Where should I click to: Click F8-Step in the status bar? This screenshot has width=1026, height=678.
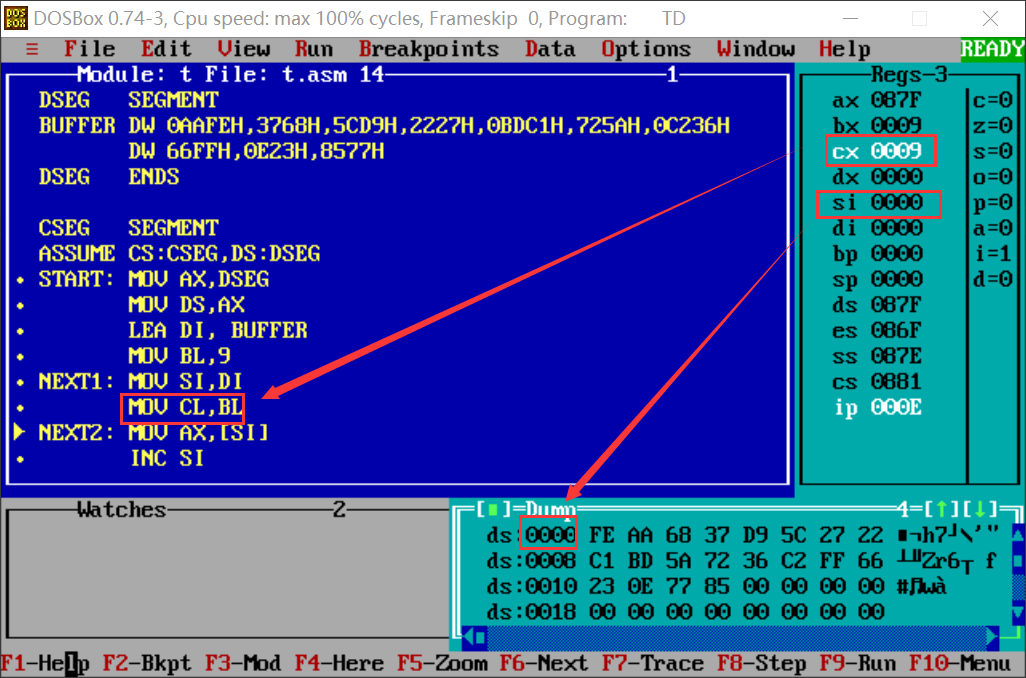click(x=762, y=664)
